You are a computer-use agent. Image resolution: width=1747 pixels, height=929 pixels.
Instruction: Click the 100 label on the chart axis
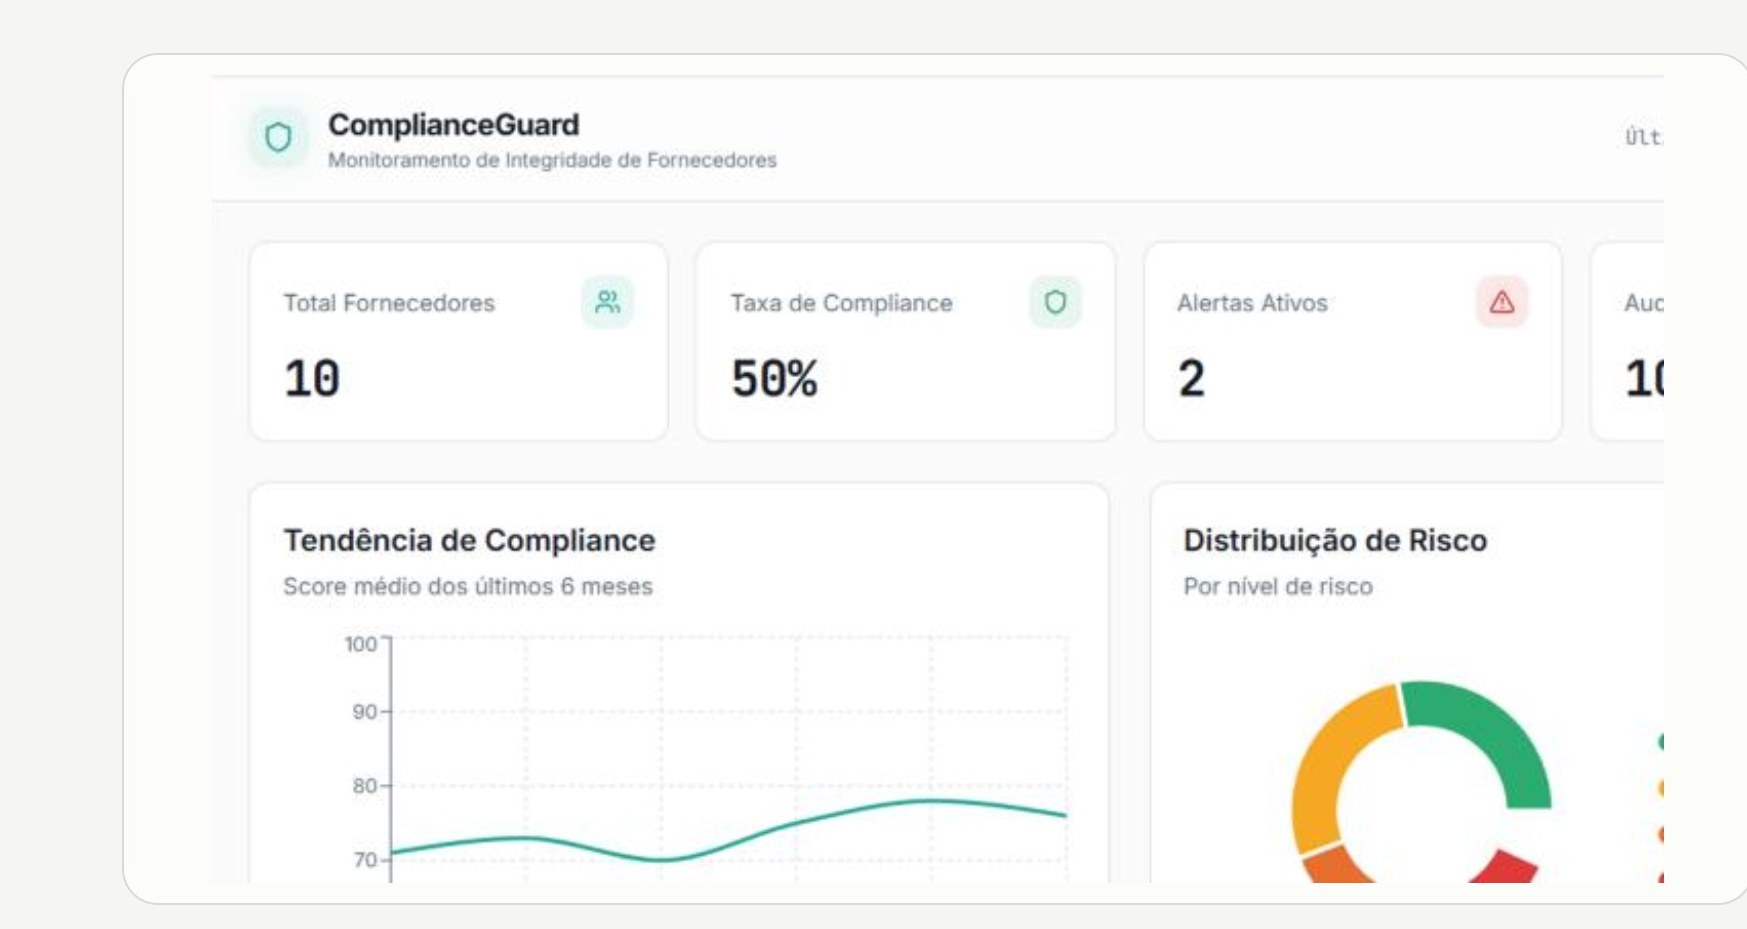361,644
